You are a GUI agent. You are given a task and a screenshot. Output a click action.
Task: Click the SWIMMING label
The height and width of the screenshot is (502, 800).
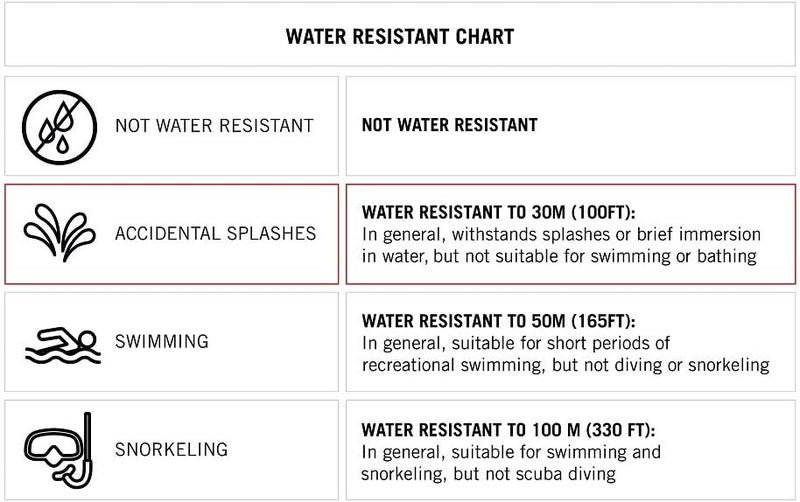coord(162,341)
